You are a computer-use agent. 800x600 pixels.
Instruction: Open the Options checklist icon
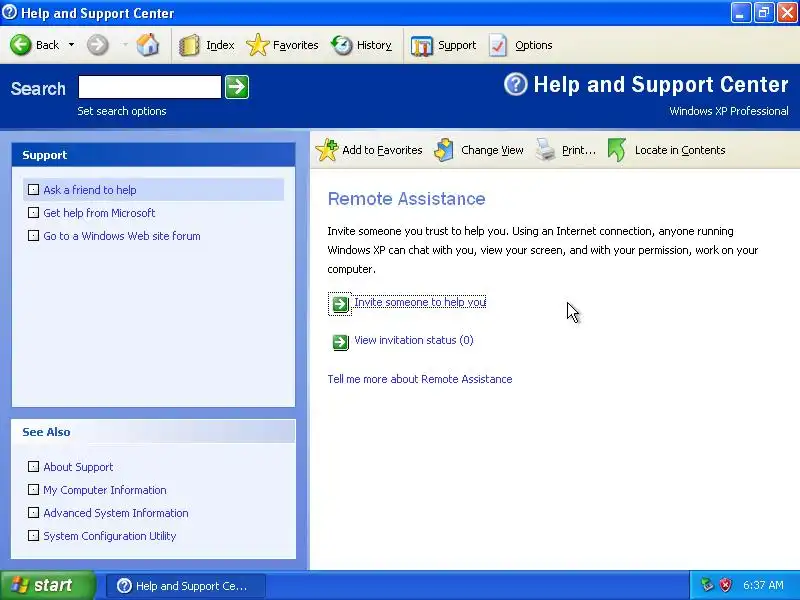click(x=498, y=45)
